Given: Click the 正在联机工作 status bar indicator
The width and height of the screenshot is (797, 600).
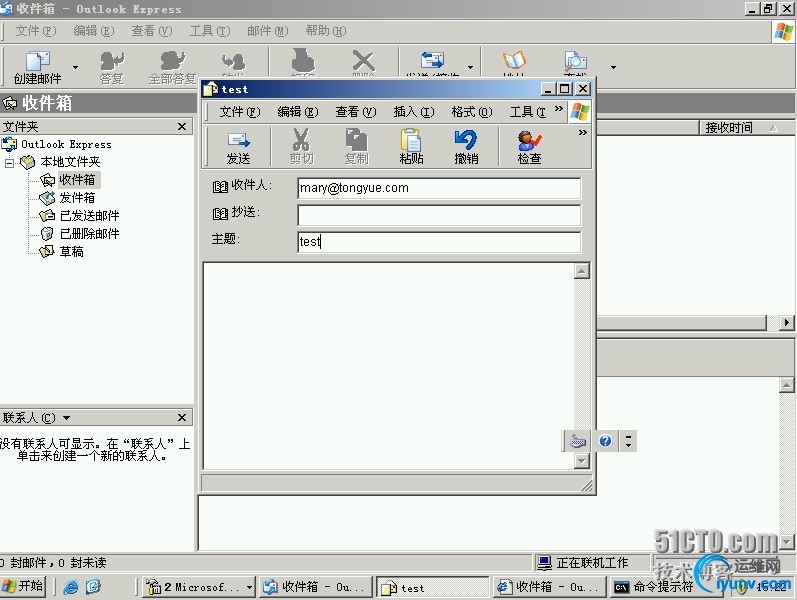Looking at the screenshot, I should point(584,562).
